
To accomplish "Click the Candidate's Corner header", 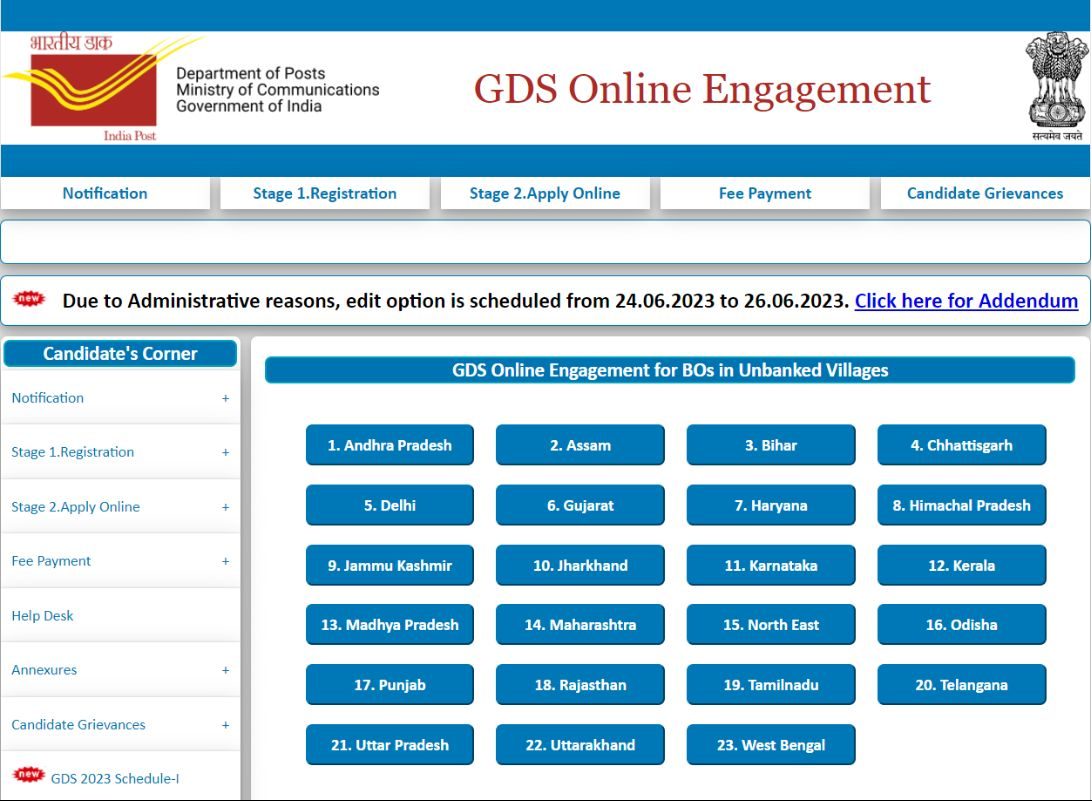I will [120, 353].
